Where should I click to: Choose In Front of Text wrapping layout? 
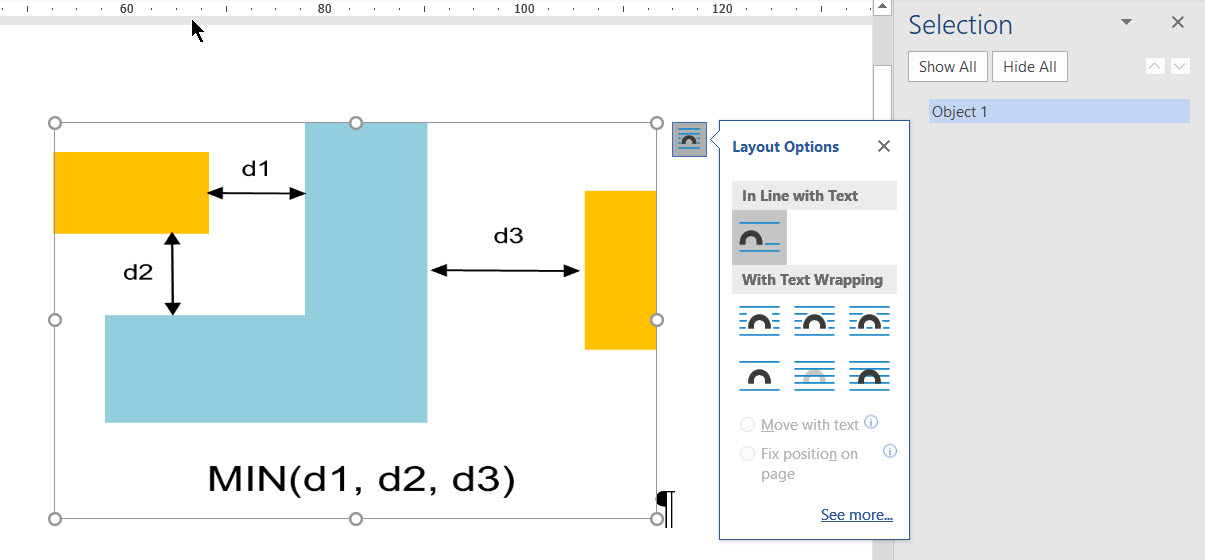pos(869,376)
